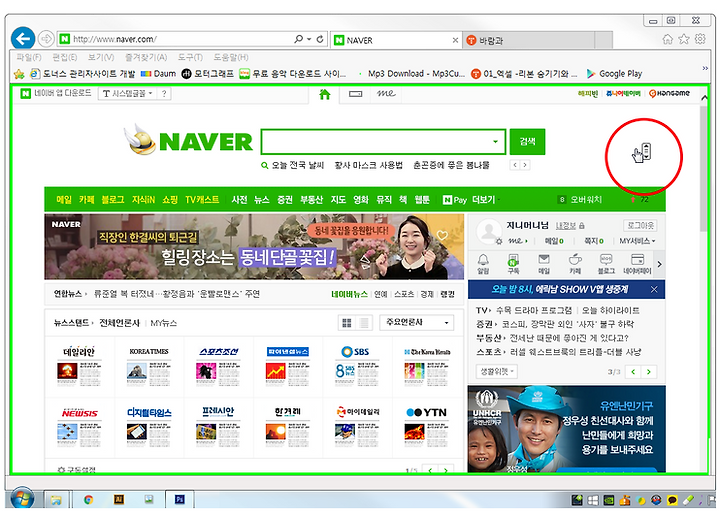Refresh the page with the reload icon

pyautogui.click(x=320, y=39)
